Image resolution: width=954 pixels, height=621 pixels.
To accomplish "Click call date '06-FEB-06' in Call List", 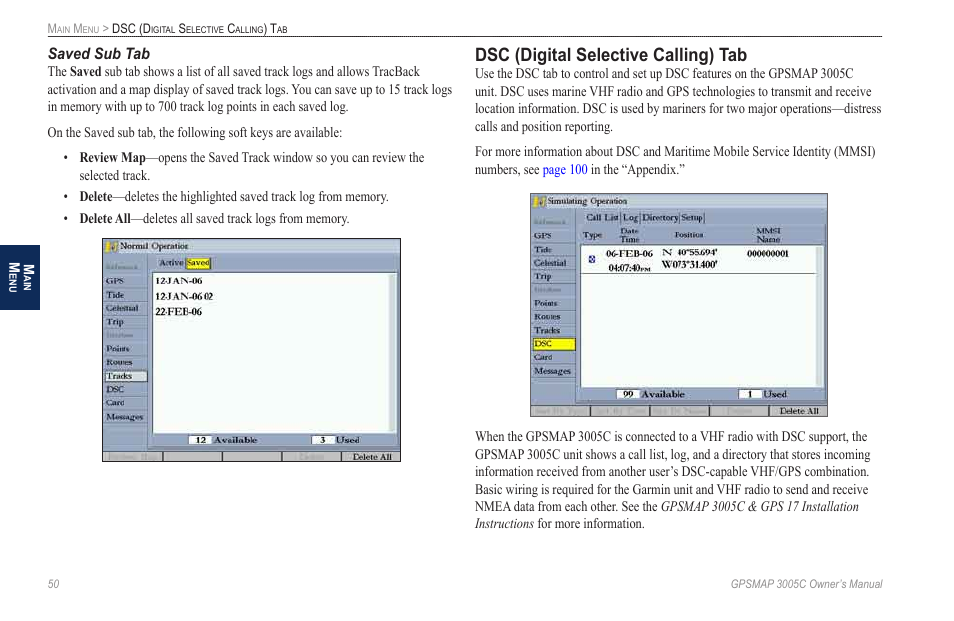I will [629, 254].
